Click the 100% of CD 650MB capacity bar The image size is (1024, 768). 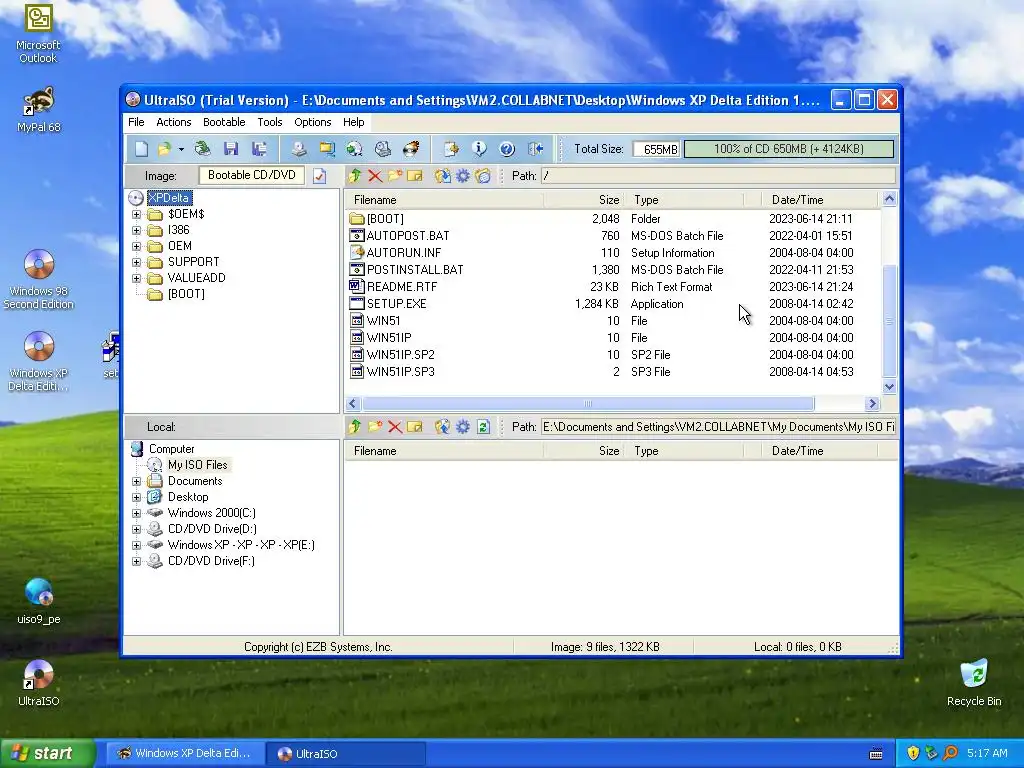click(788, 149)
